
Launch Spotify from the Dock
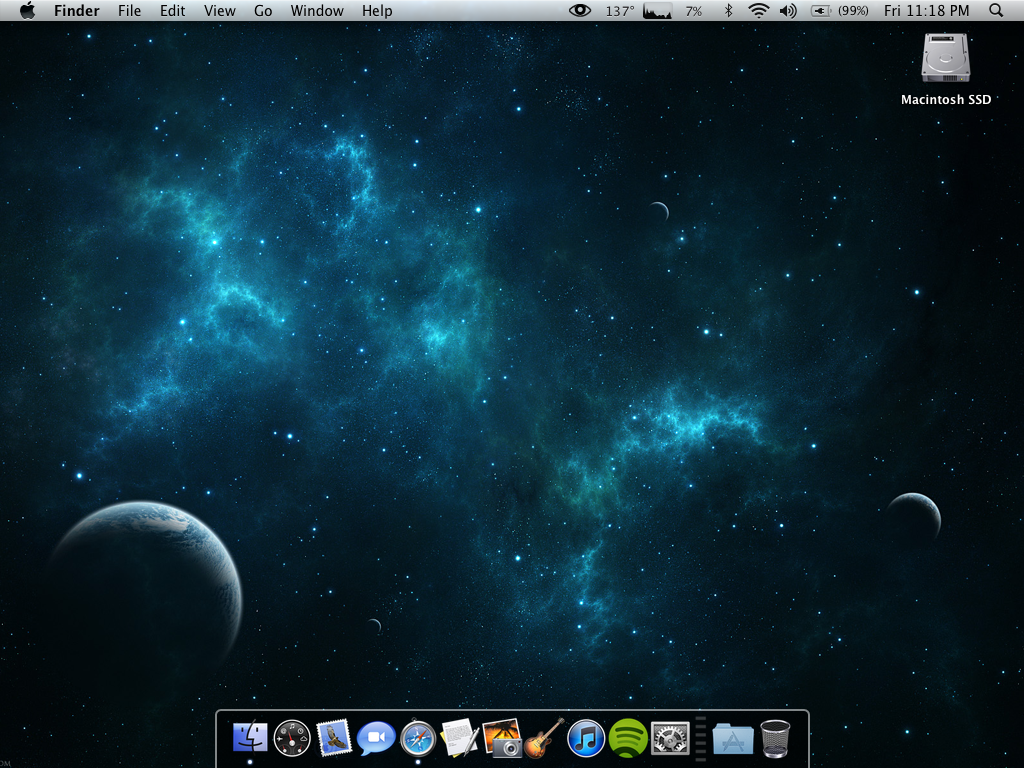click(x=628, y=738)
